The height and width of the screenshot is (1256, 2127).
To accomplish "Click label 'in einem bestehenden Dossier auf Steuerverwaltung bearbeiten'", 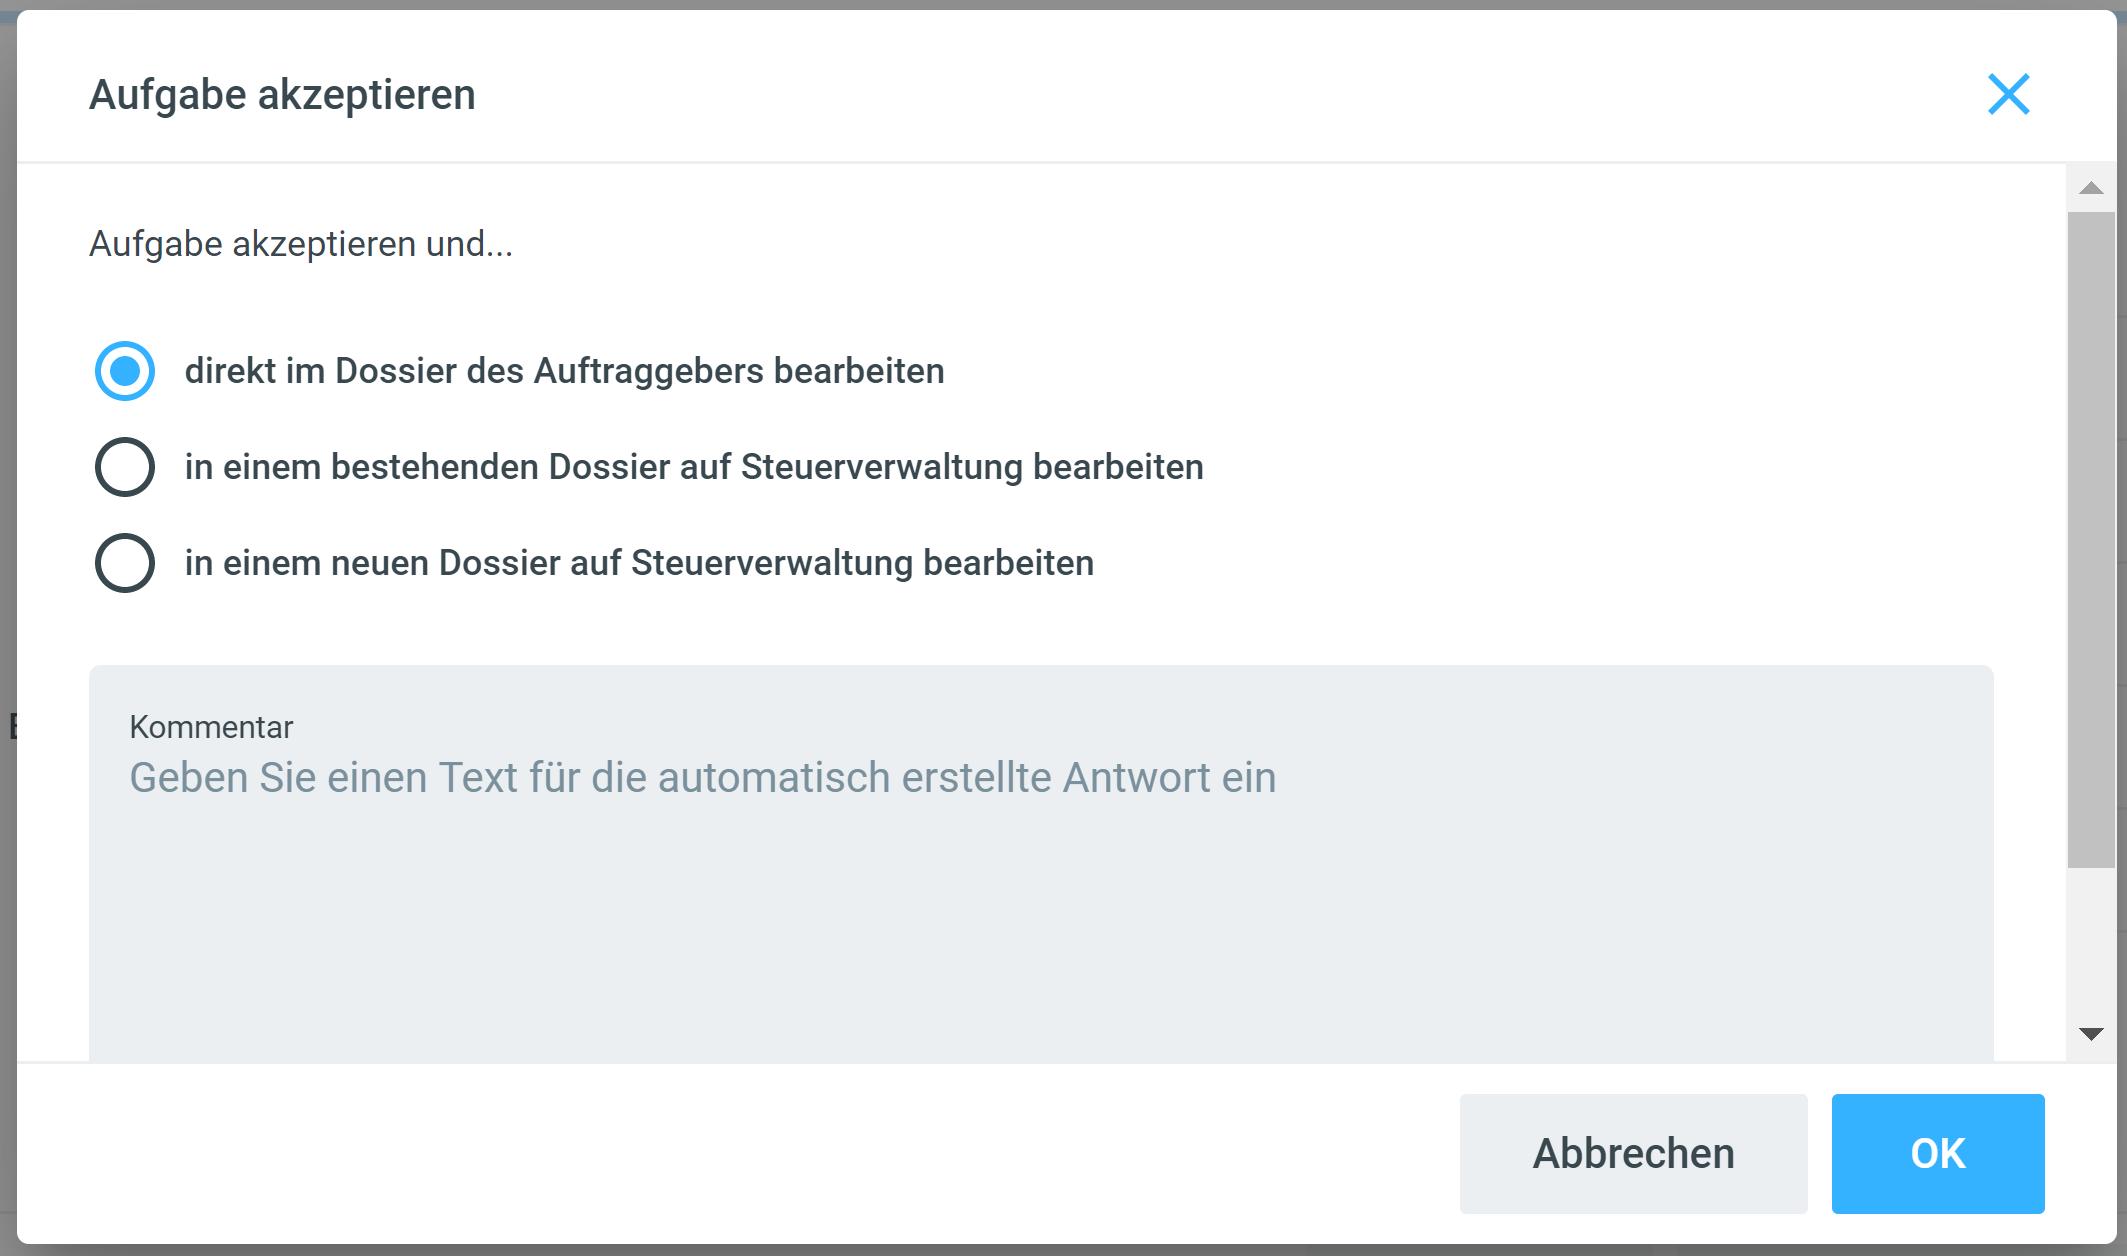I will point(694,467).
